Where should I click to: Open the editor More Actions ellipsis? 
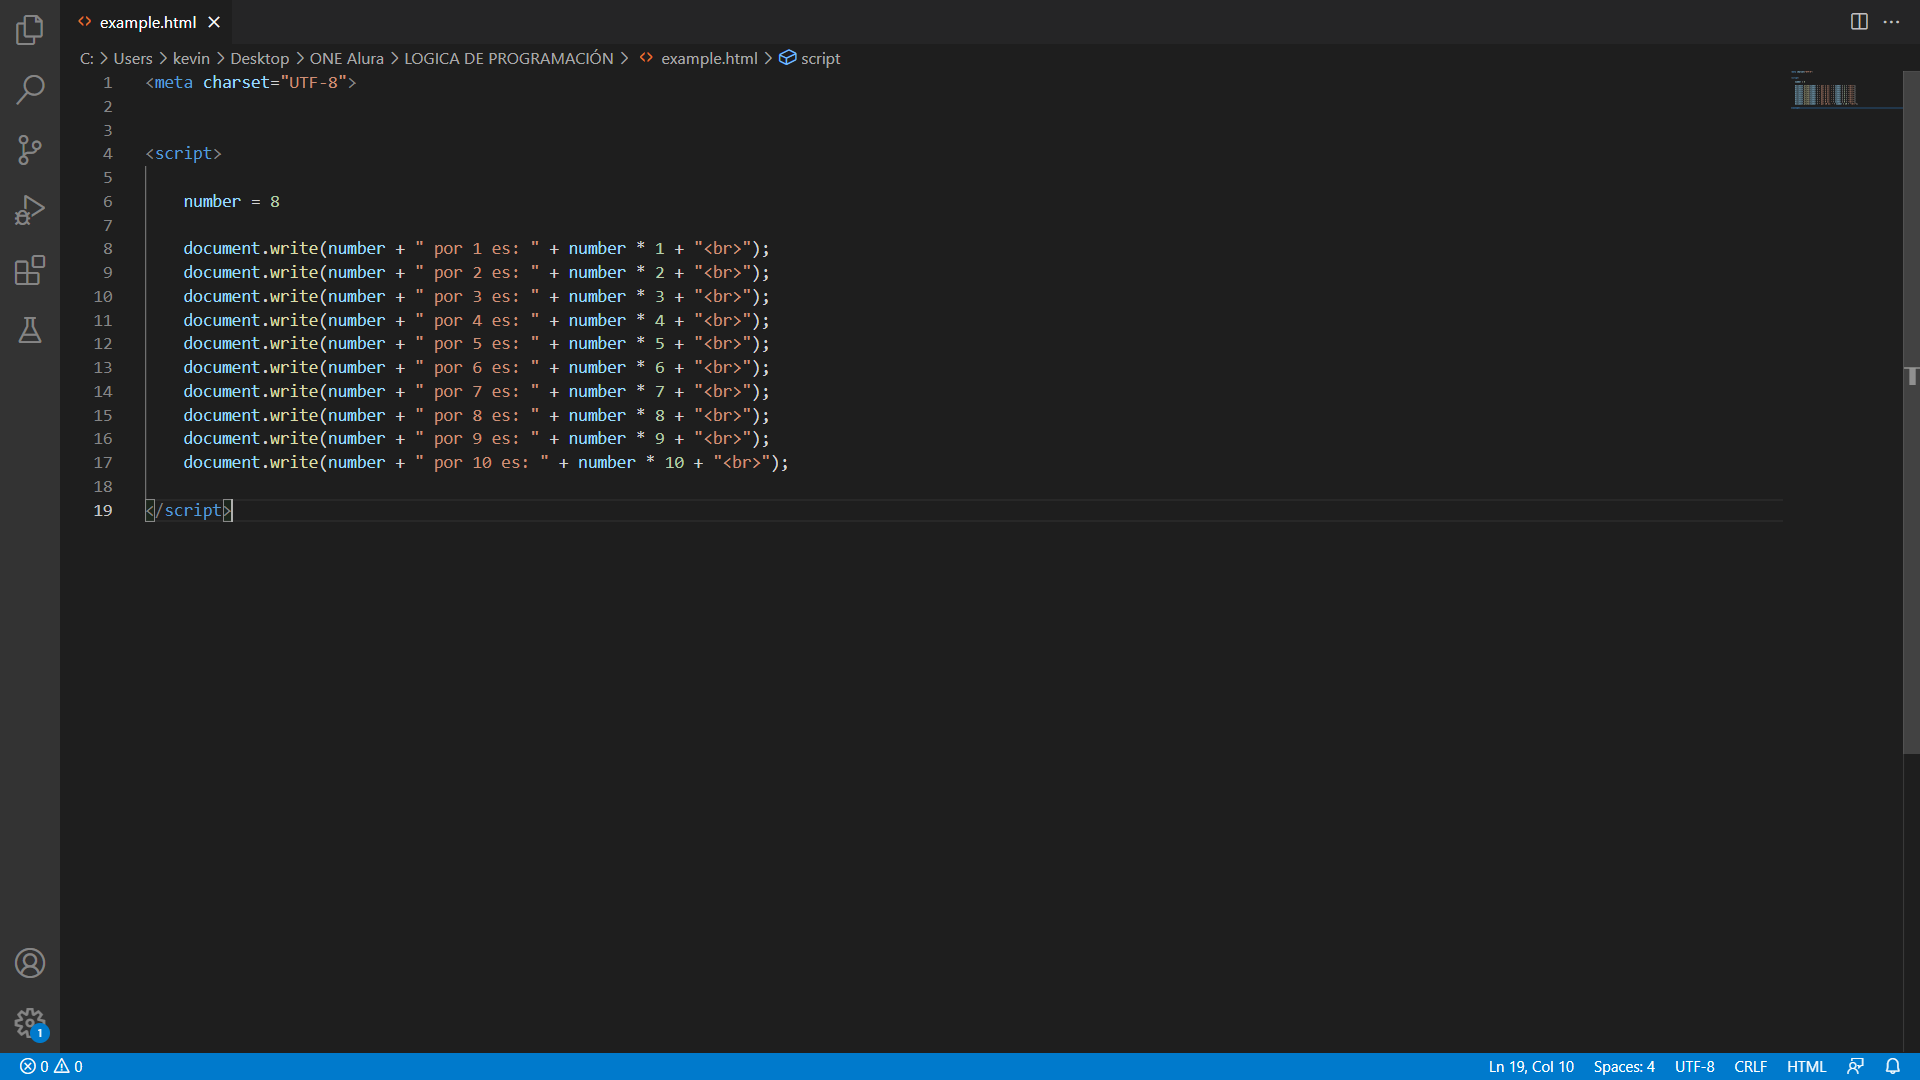click(x=1891, y=22)
